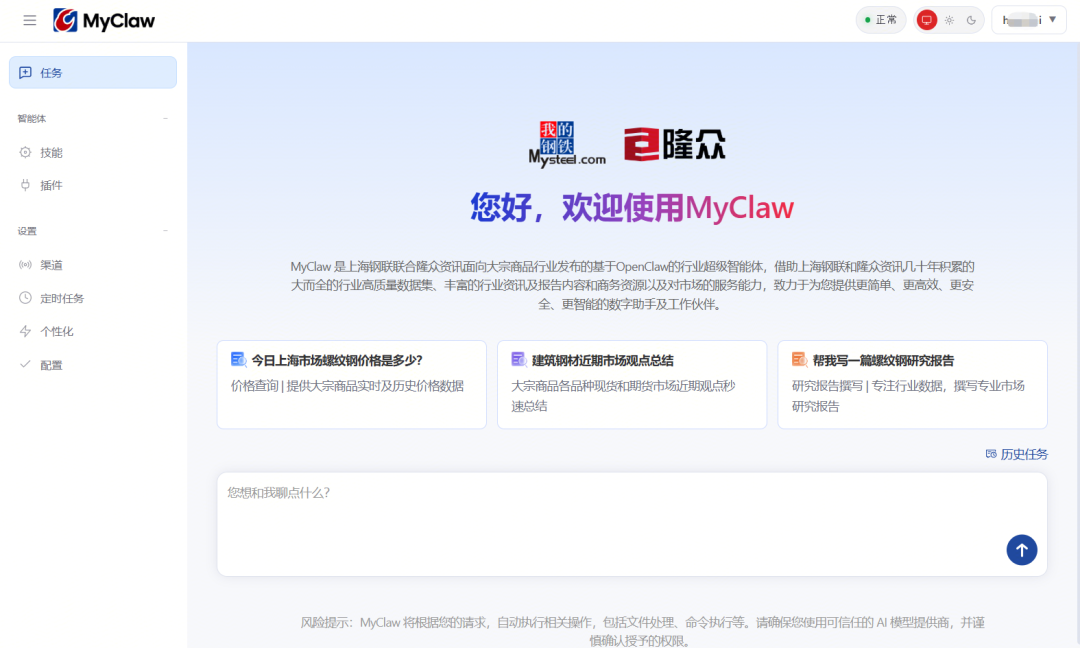Click the orange research report card icon
This screenshot has height=648, width=1080.
(799, 359)
